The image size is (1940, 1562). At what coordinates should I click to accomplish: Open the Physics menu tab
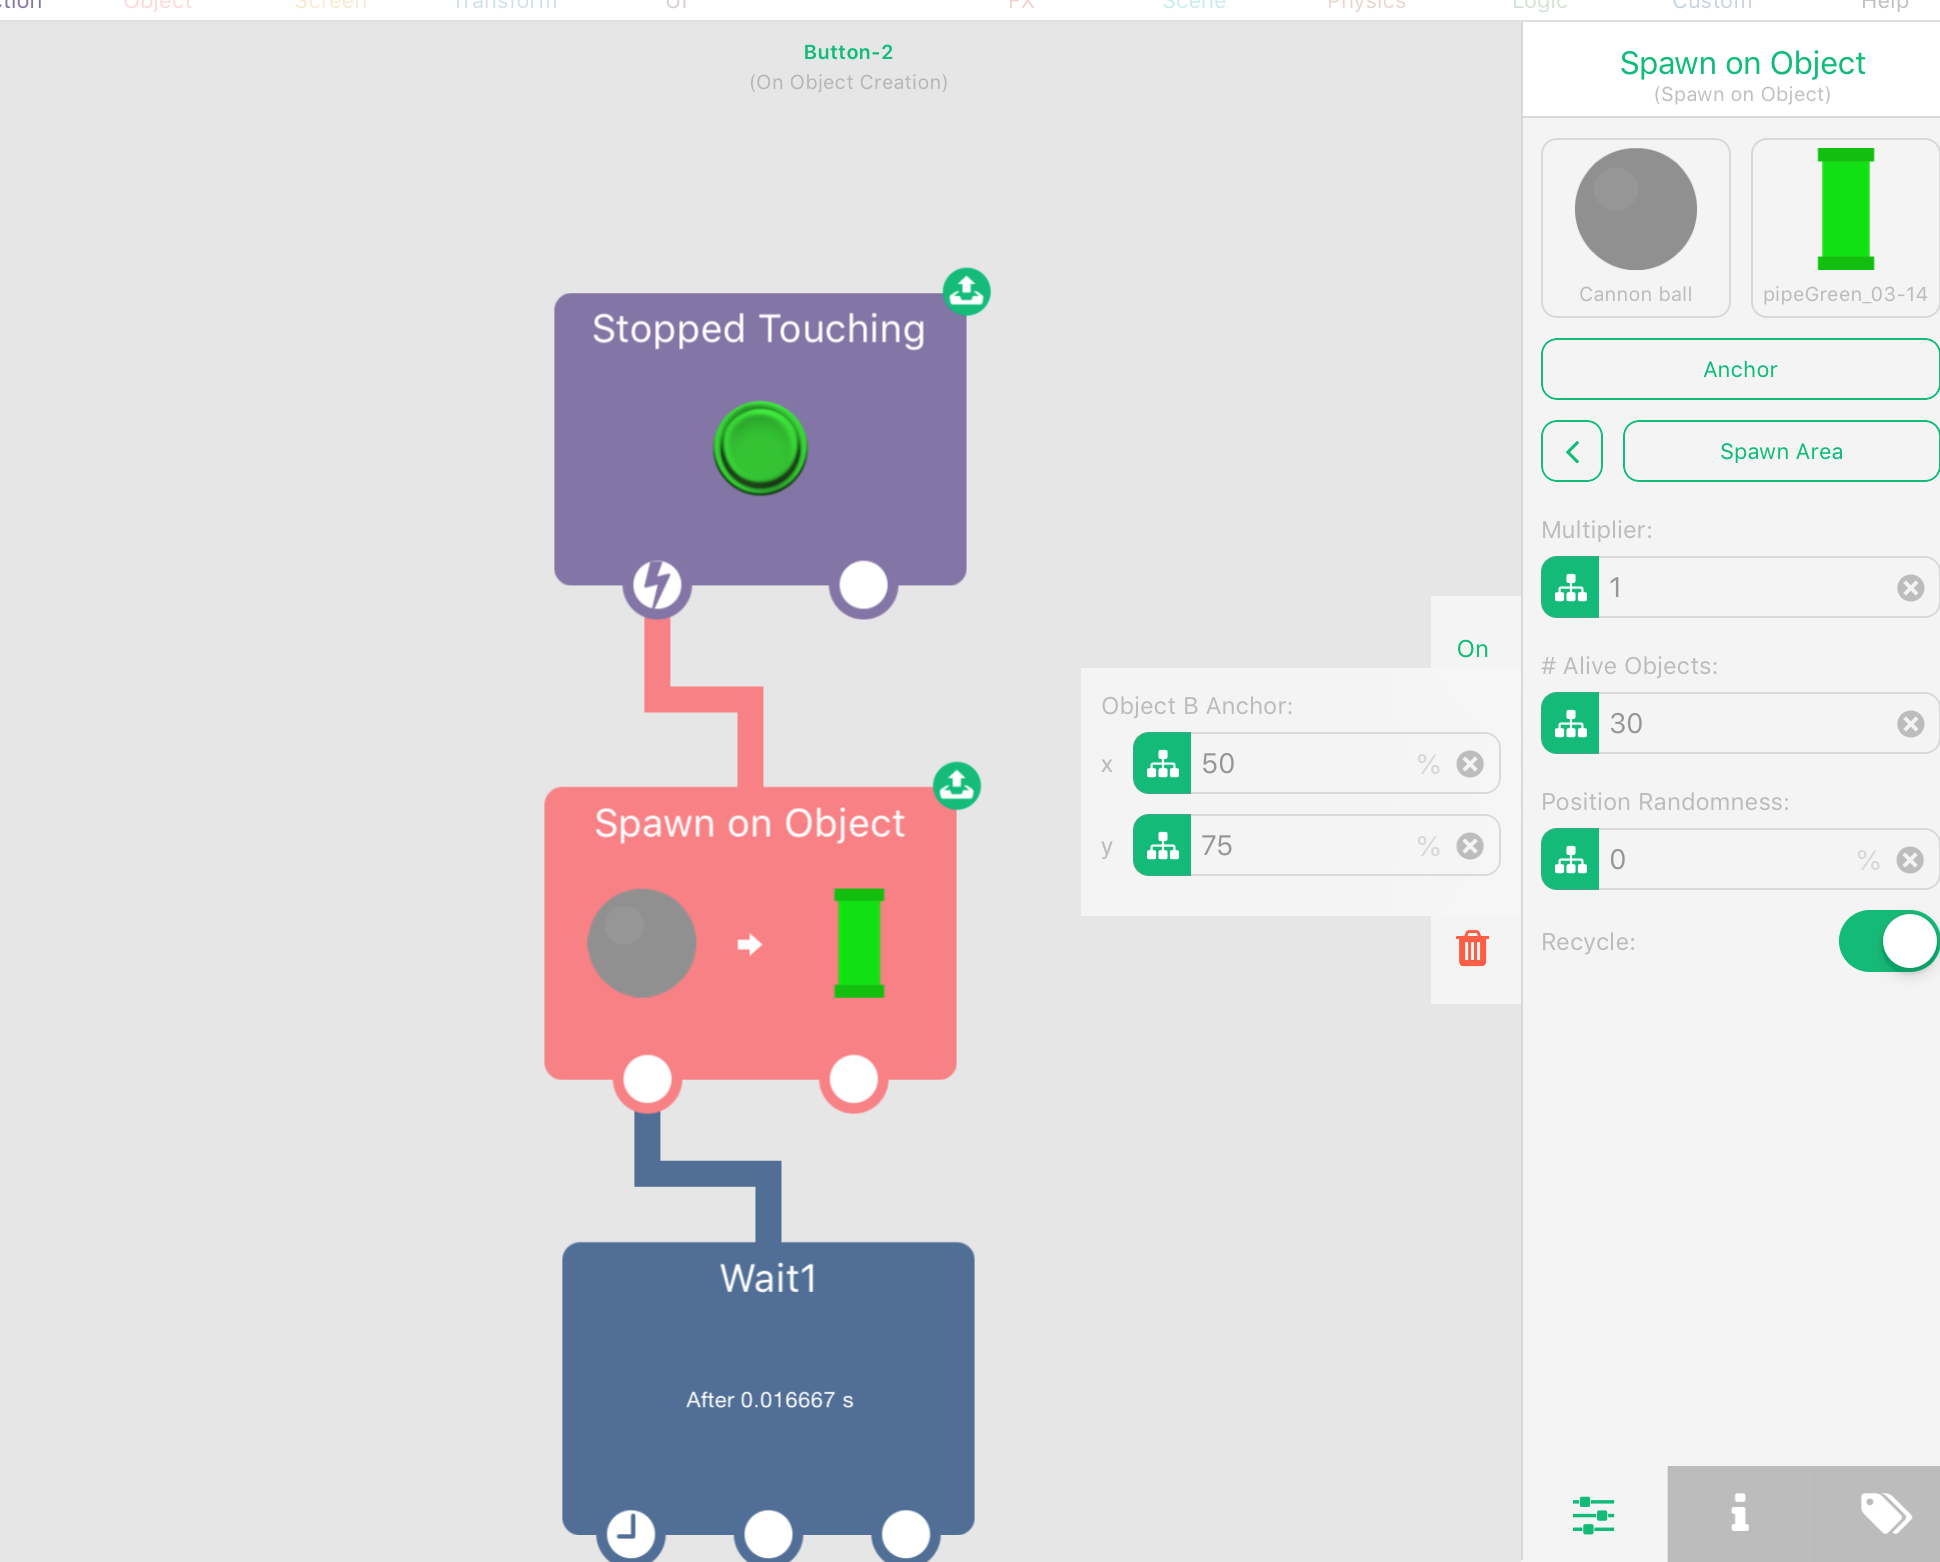tap(1366, 6)
